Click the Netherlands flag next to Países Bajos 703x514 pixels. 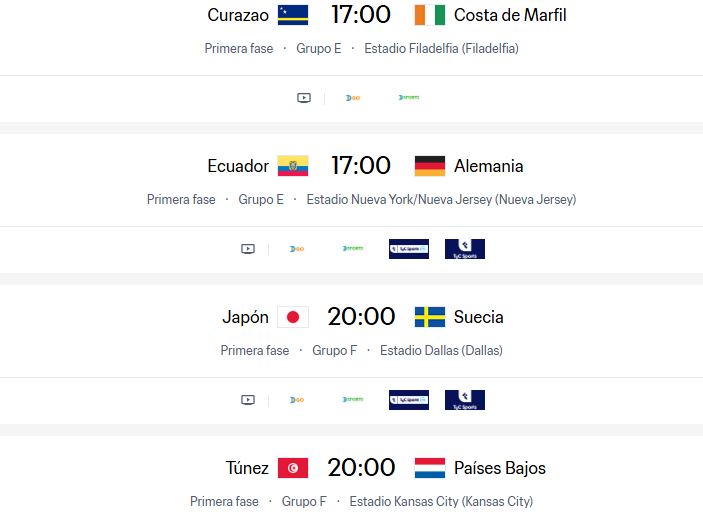pos(430,468)
